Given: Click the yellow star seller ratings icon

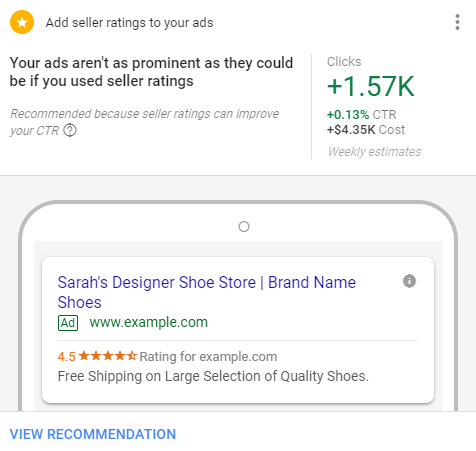Looking at the screenshot, I should click(22, 22).
